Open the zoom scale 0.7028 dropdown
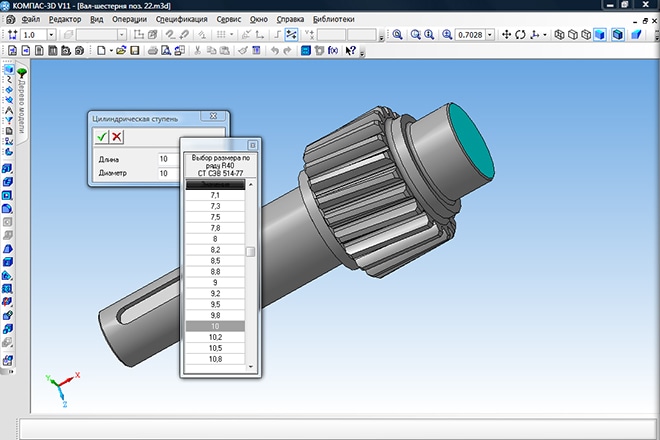The image size is (660, 440). (490, 35)
